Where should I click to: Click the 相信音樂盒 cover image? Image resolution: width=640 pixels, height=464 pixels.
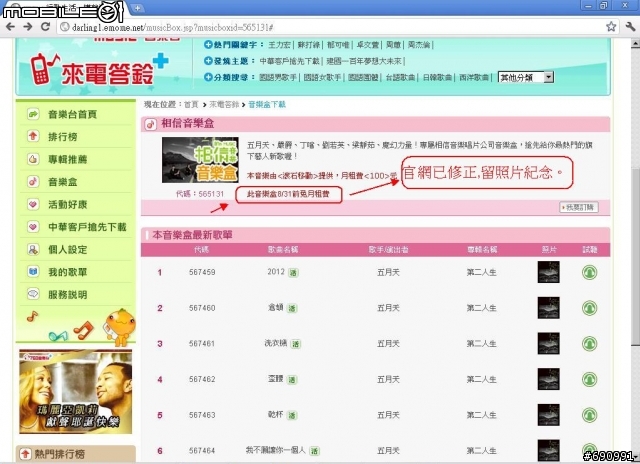pos(200,160)
